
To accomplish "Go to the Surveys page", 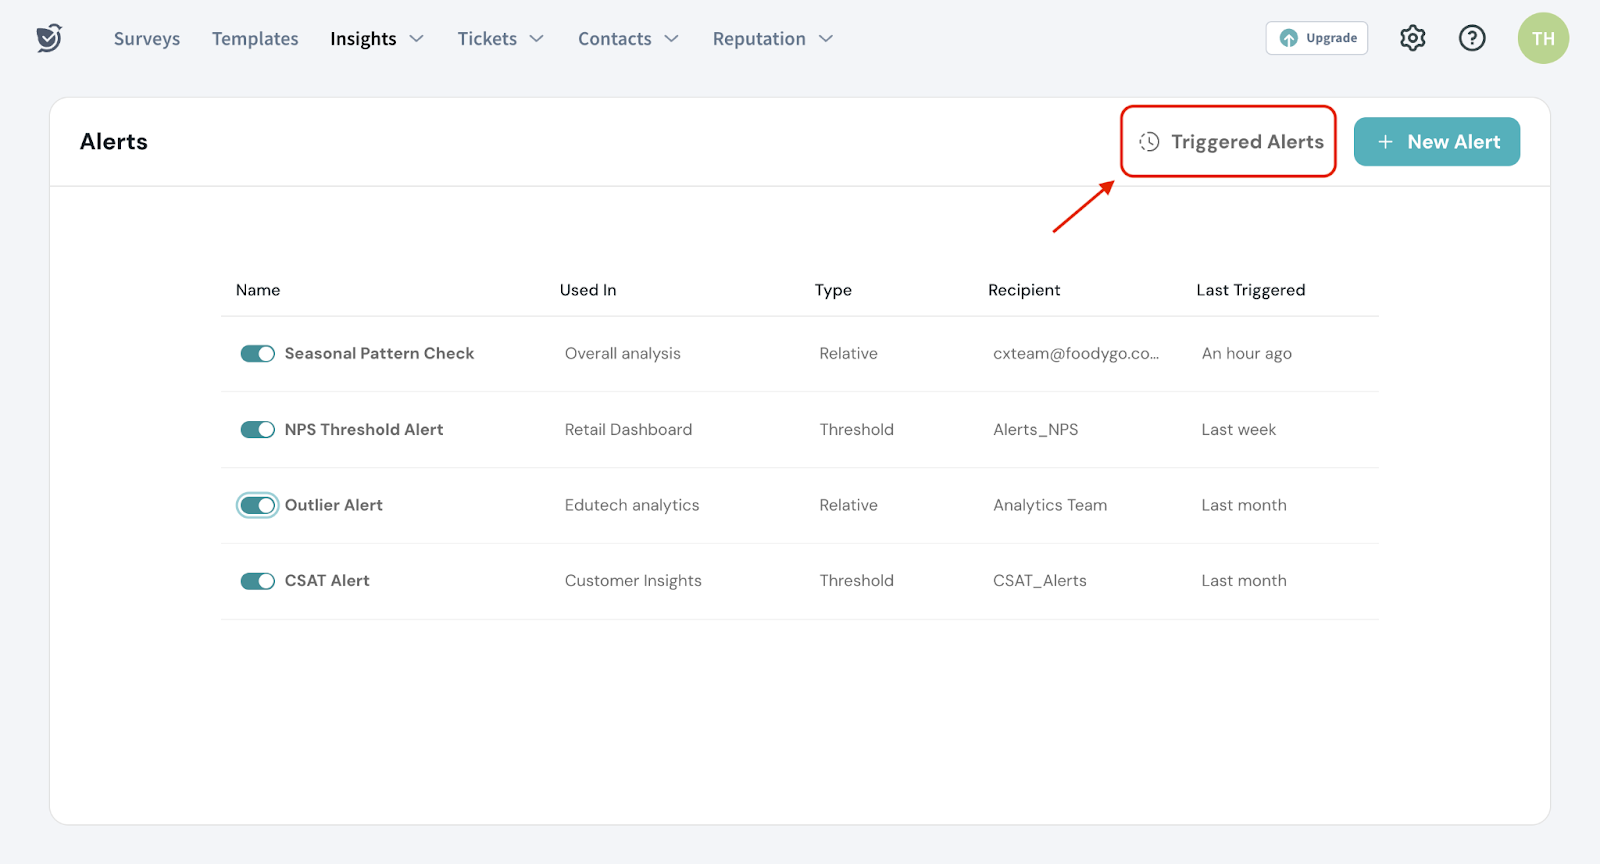I will pos(147,39).
